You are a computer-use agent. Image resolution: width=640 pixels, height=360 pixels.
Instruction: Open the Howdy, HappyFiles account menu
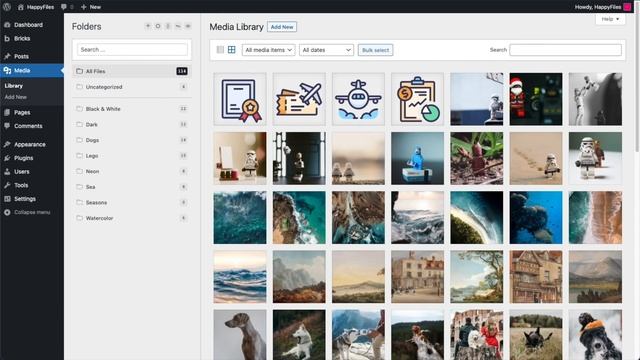tap(602, 7)
